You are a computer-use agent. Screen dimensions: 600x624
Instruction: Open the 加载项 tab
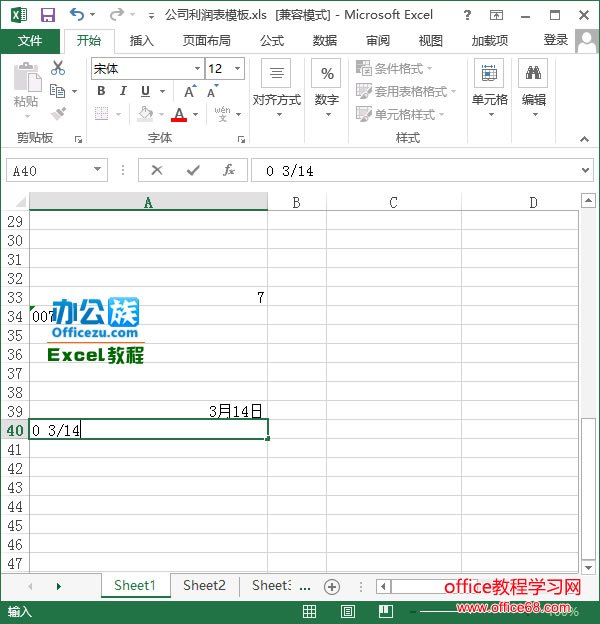pos(490,41)
